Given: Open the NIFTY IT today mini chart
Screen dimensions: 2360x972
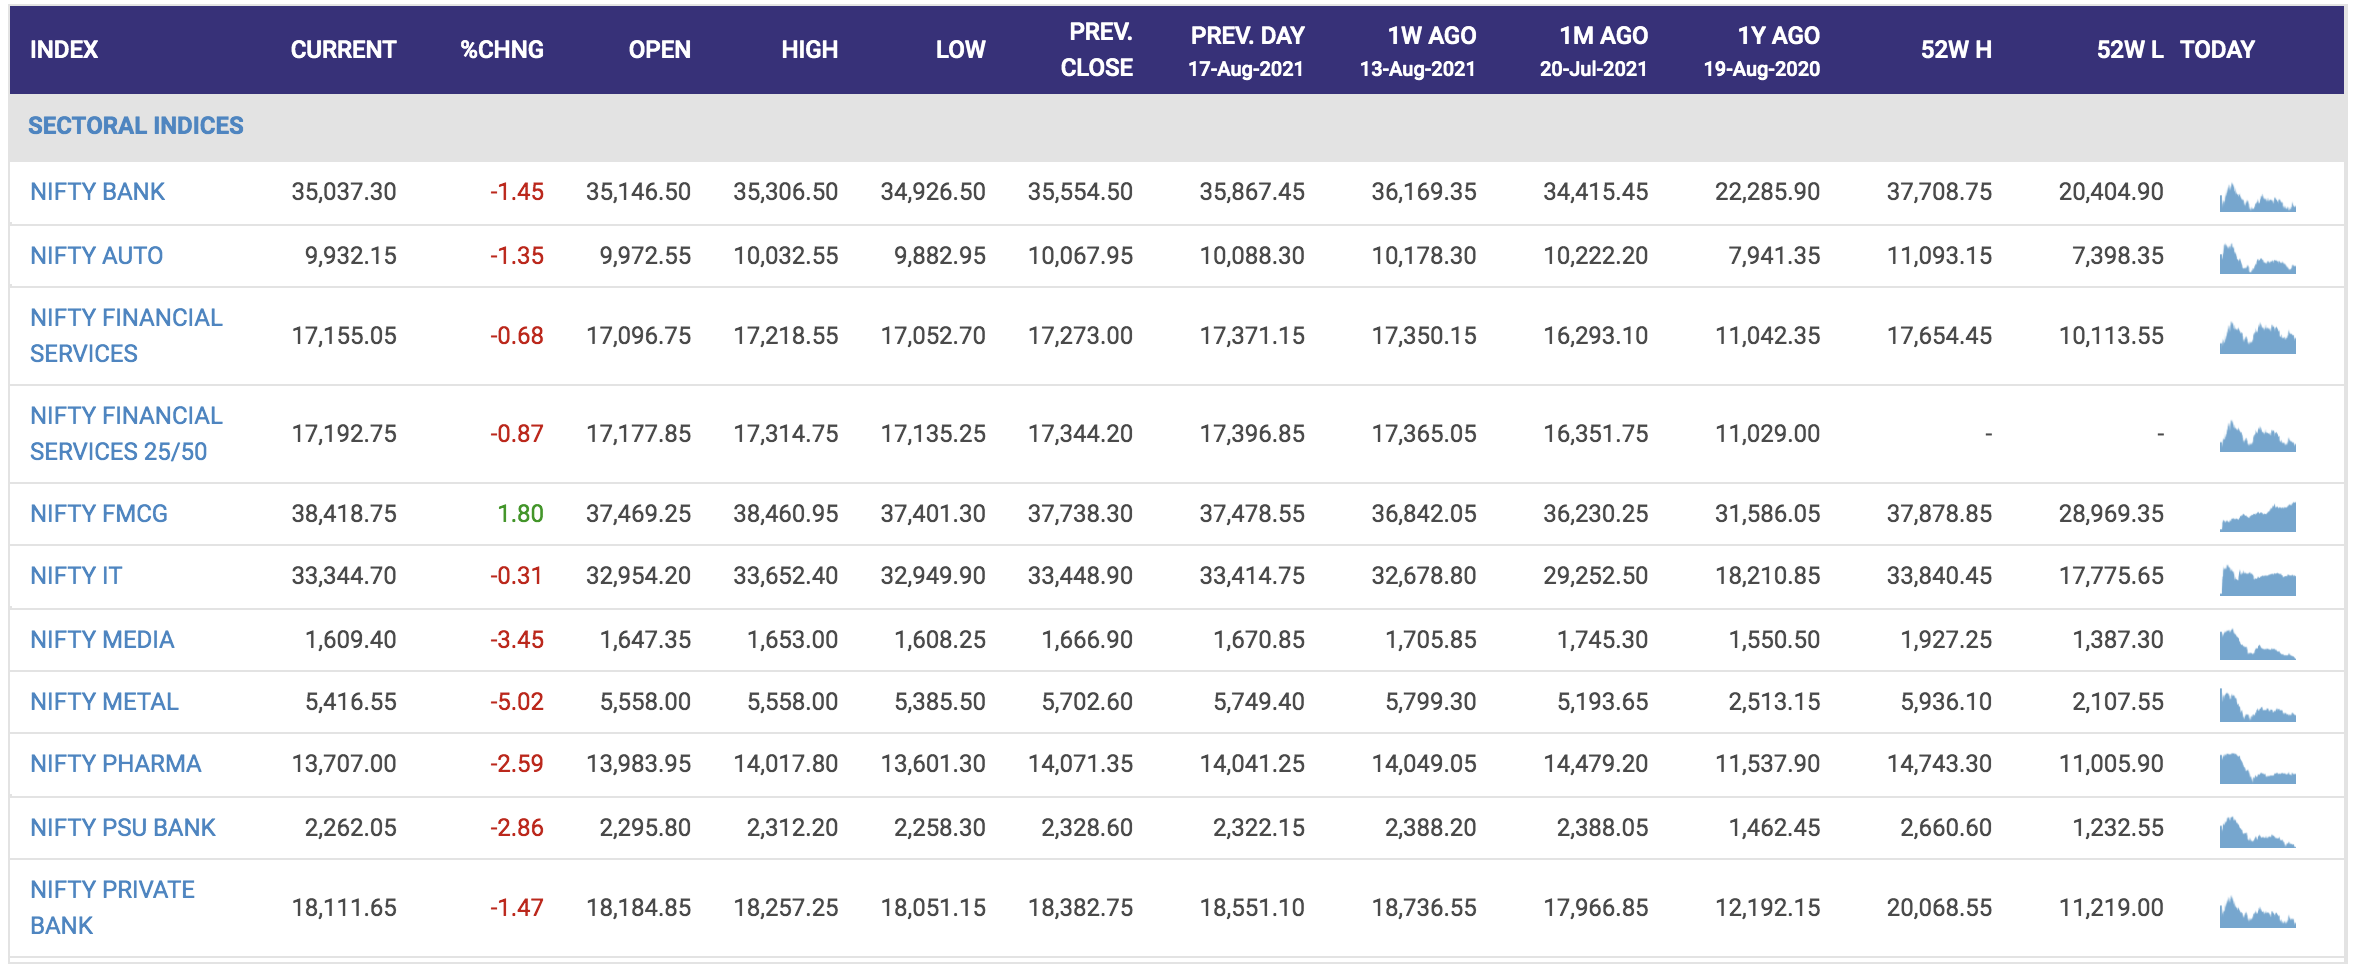Looking at the screenshot, I should click(x=2257, y=580).
